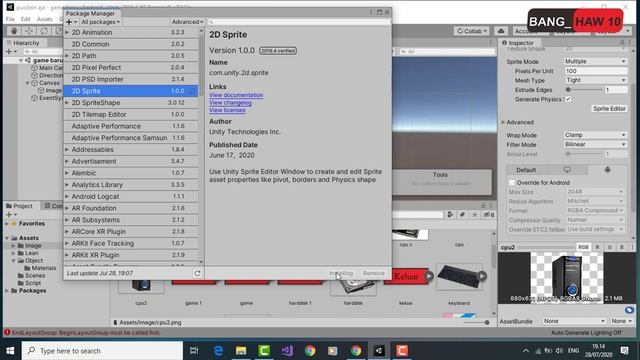Open Microsoft Edge from taskbar
Screen dimensions: 640x360
pos(218,351)
